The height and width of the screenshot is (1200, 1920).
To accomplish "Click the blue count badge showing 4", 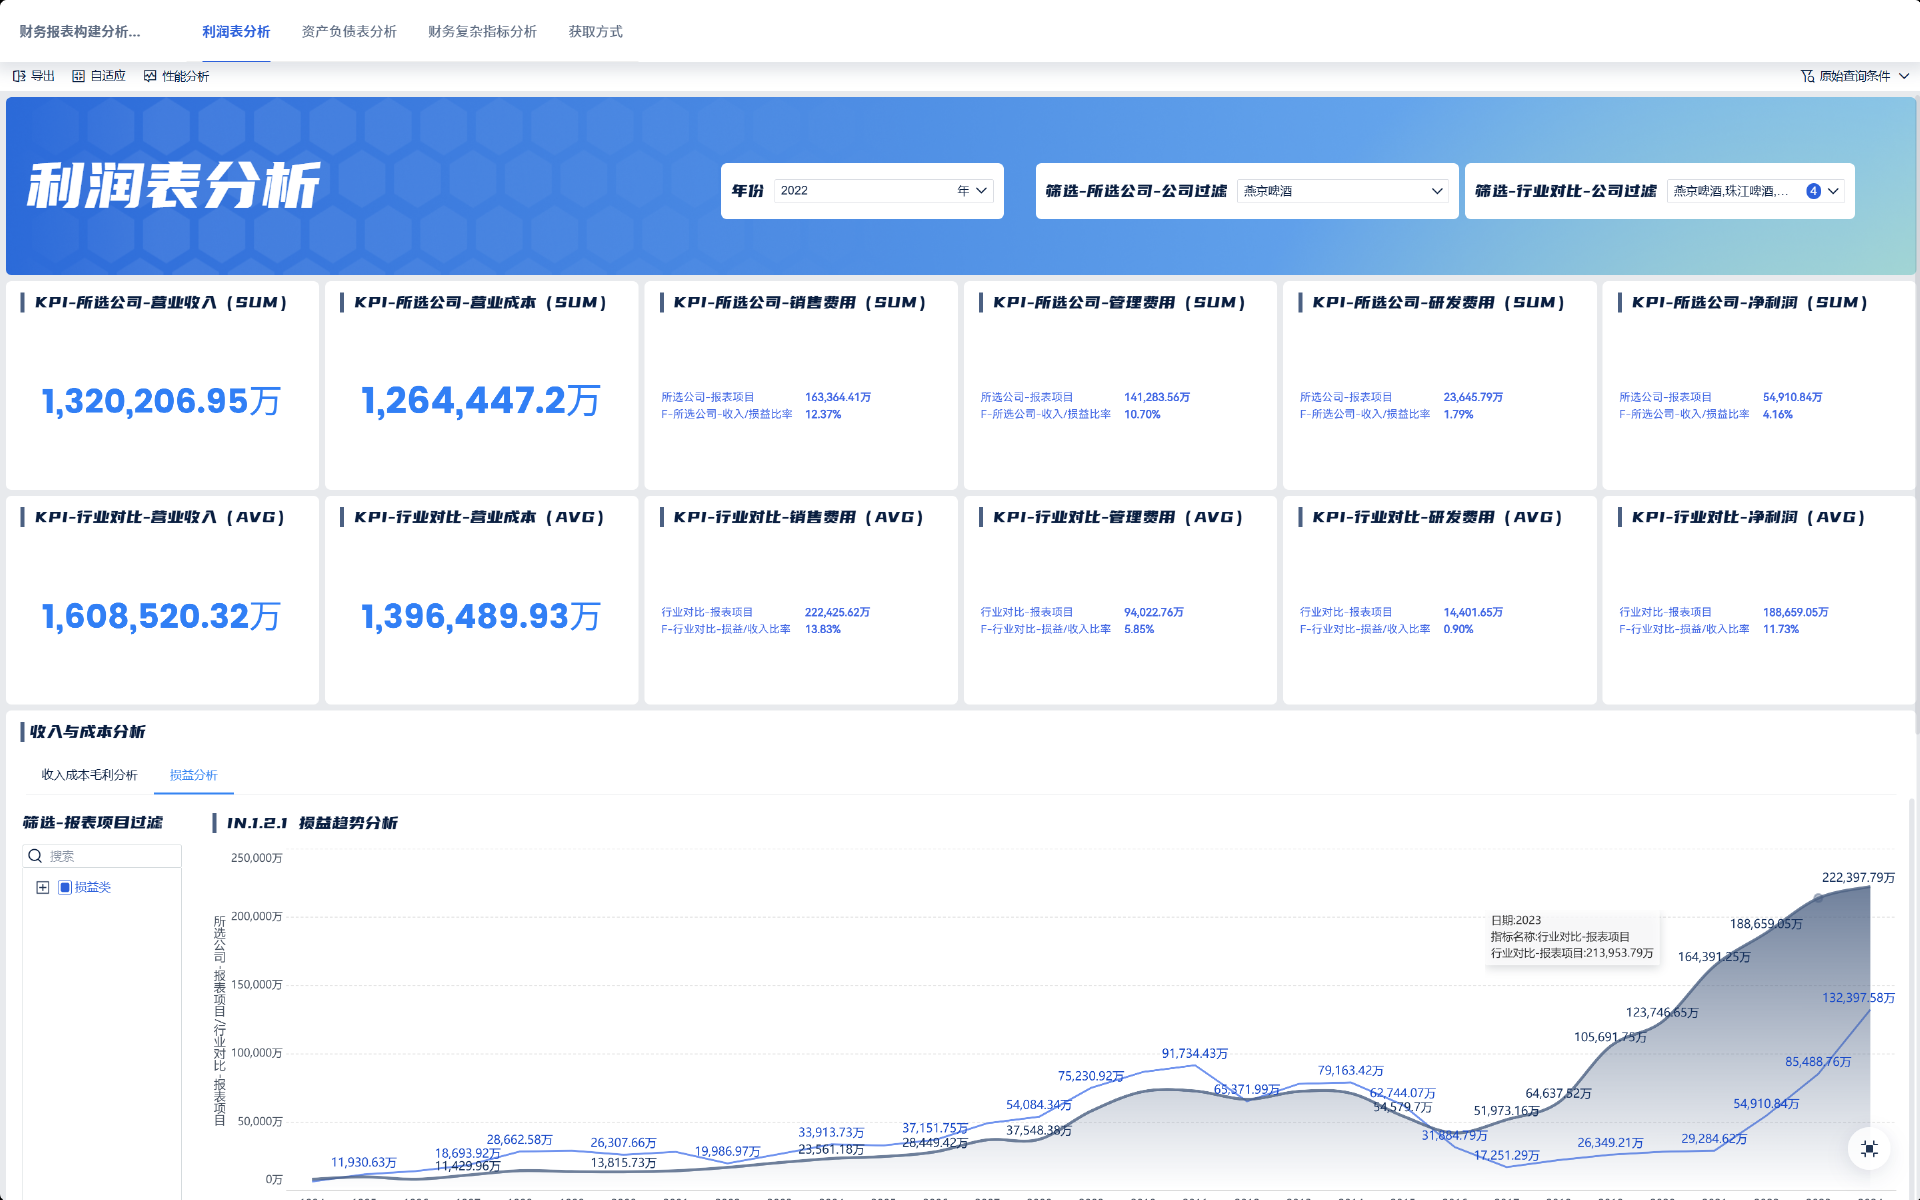I will [1813, 191].
